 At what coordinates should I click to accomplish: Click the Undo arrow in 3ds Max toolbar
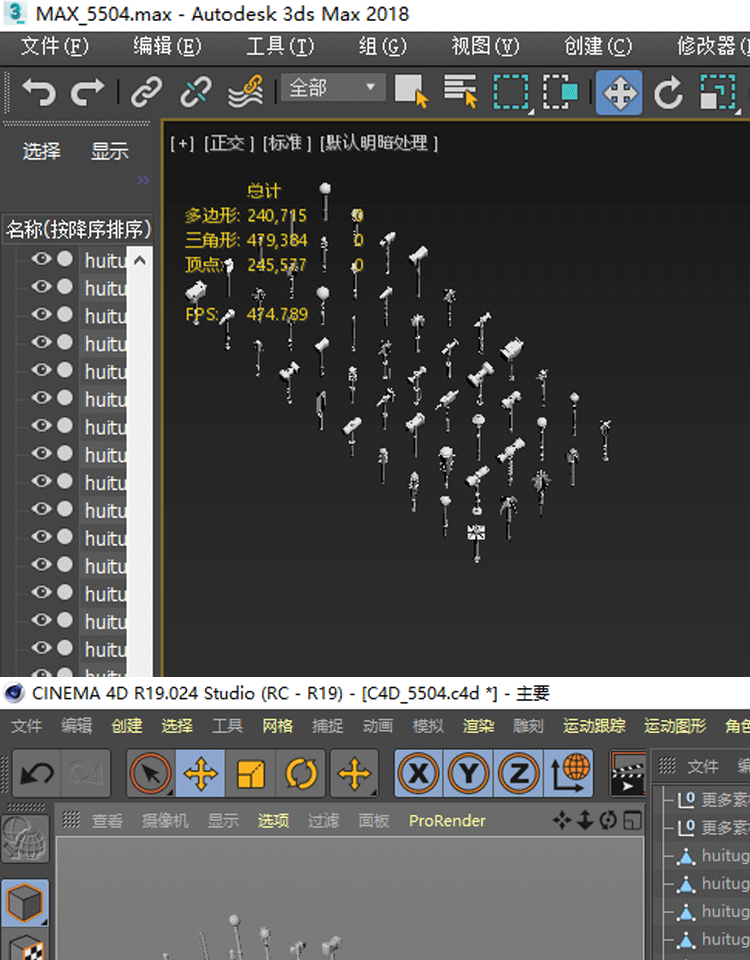[39, 92]
